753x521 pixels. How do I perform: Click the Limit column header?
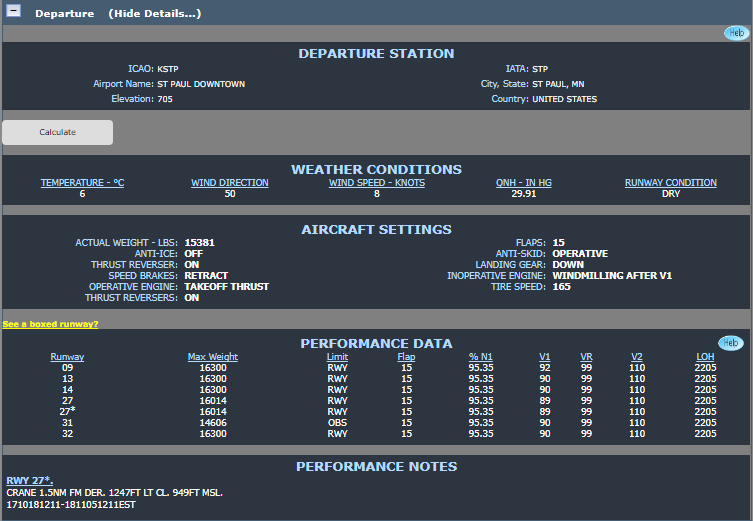coord(337,357)
